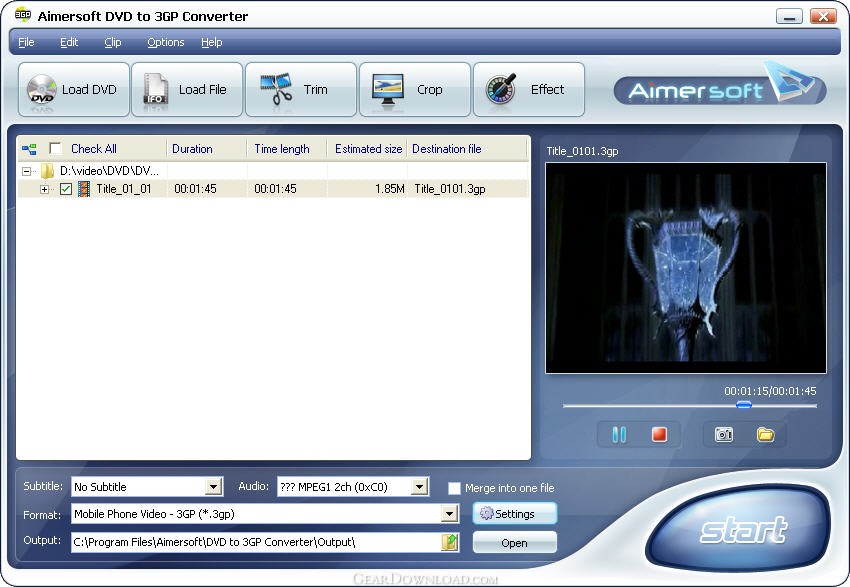The width and height of the screenshot is (850, 587).
Task: Close the converter window
Action: coord(823,16)
